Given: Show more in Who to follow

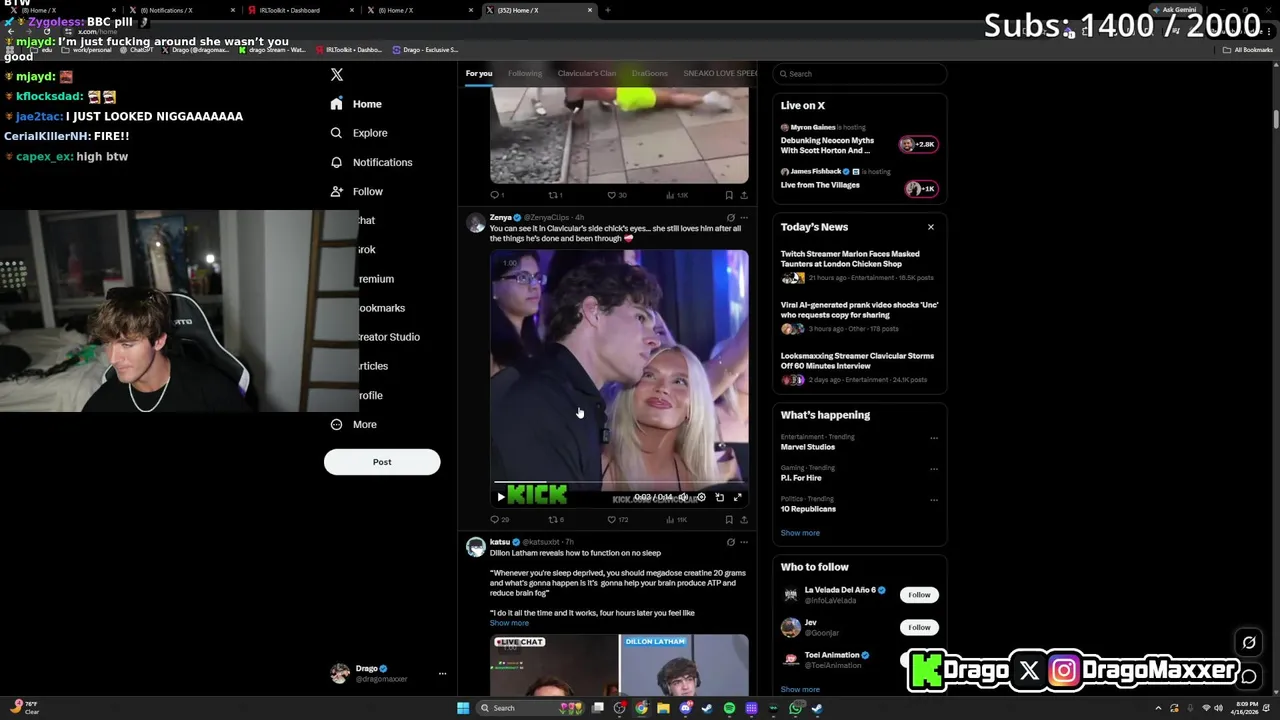Looking at the screenshot, I should [800, 689].
